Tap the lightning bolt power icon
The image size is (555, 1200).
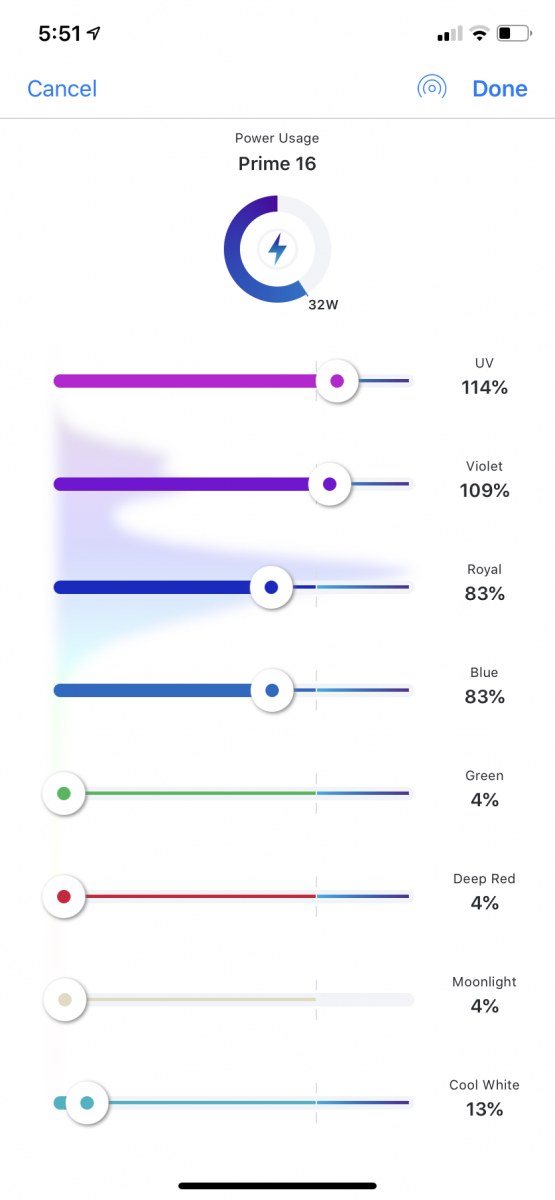coord(277,249)
